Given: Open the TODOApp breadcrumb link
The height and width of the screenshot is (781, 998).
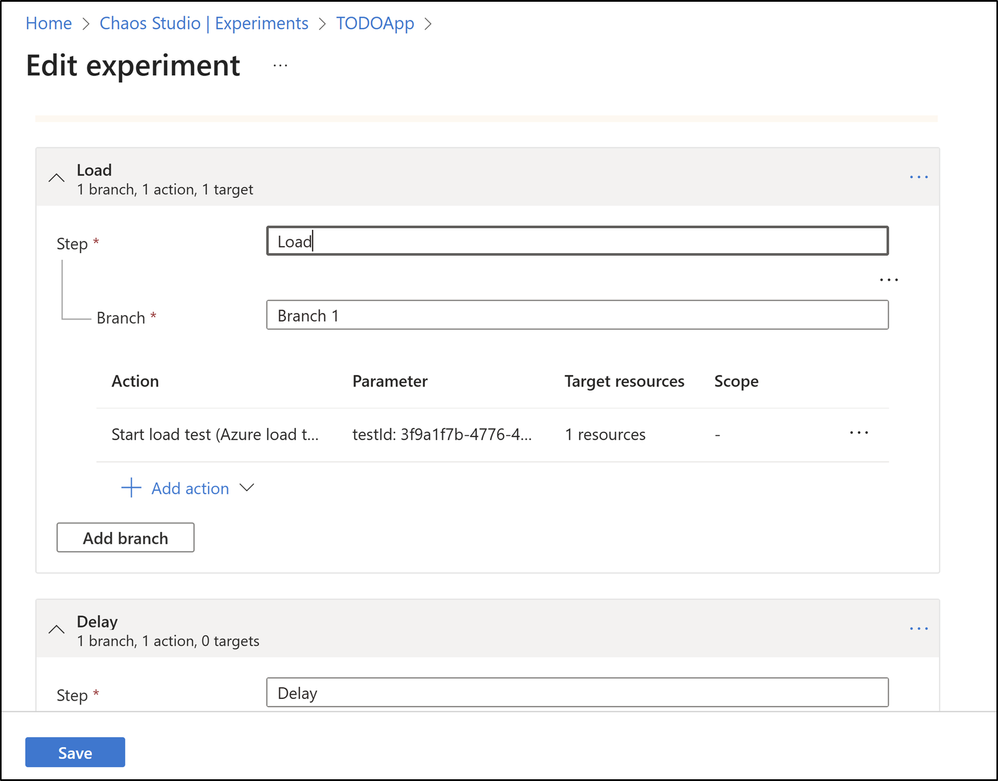Looking at the screenshot, I should coord(375,23).
